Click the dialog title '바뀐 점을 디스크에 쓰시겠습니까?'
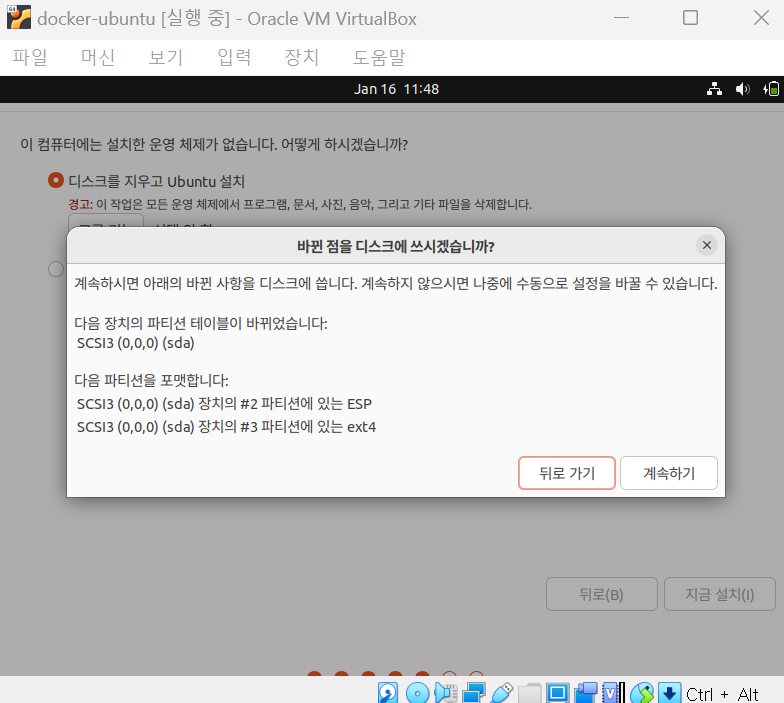Viewport: 784px width, 703px height. (x=396, y=246)
